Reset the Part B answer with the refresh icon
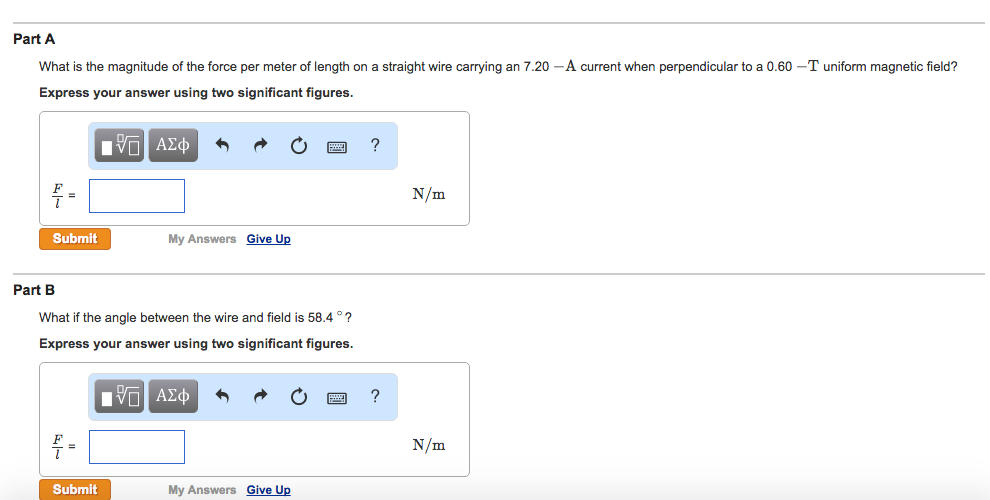Image resolution: width=990 pixels, height=500 pixels. tap(298, 397)
